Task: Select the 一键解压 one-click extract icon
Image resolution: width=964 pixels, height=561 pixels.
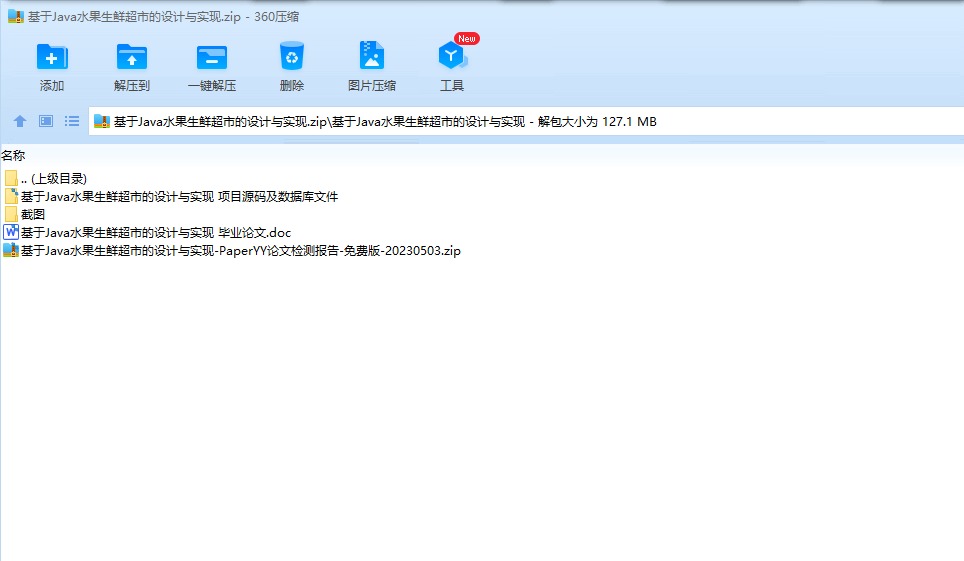Action: [x=211, y=57]
